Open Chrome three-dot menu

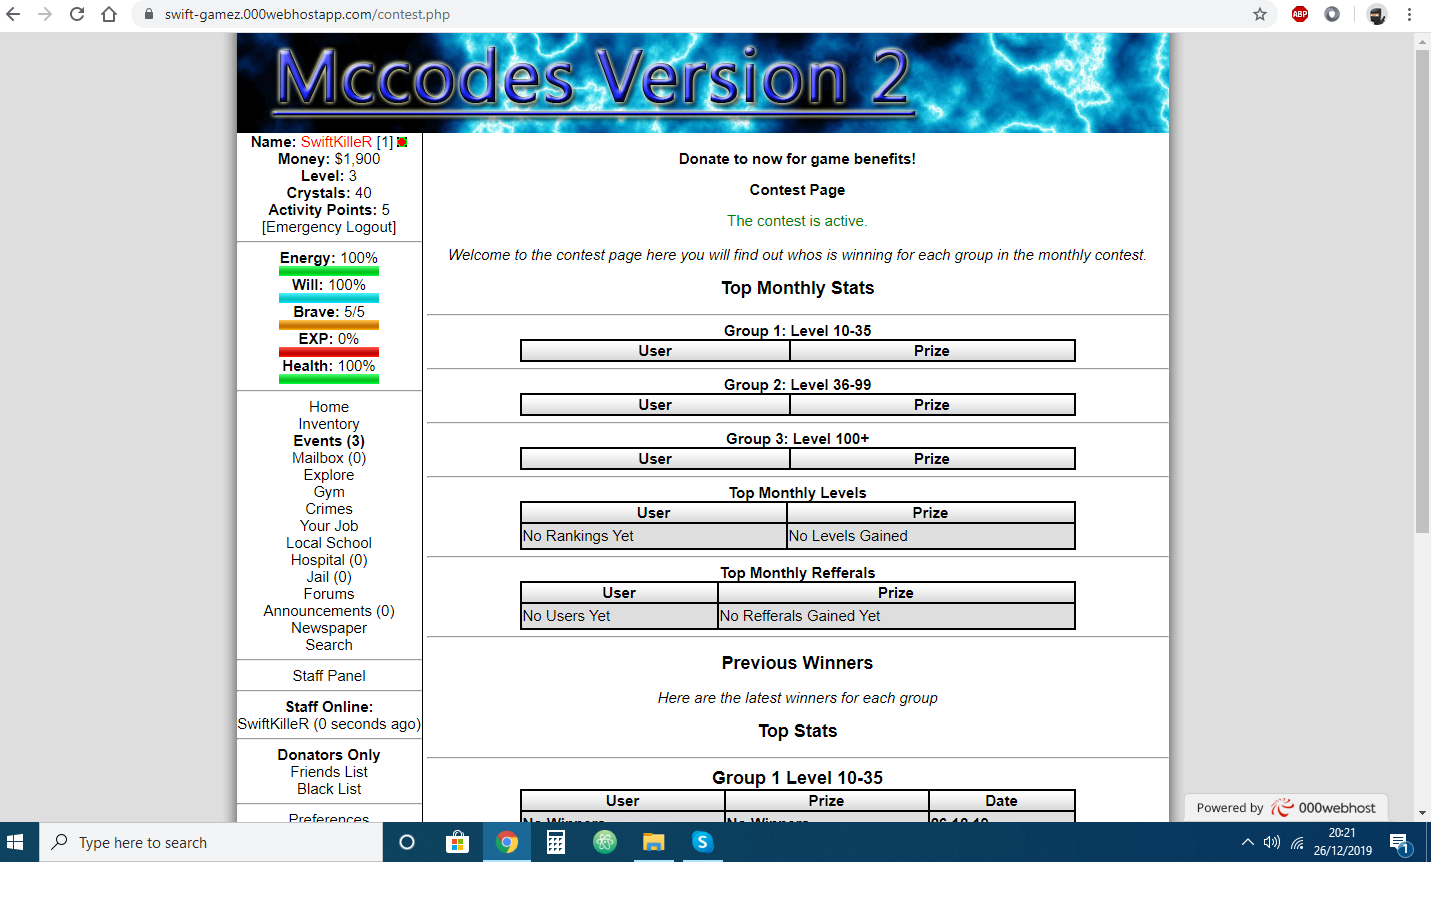point(1409,14)
